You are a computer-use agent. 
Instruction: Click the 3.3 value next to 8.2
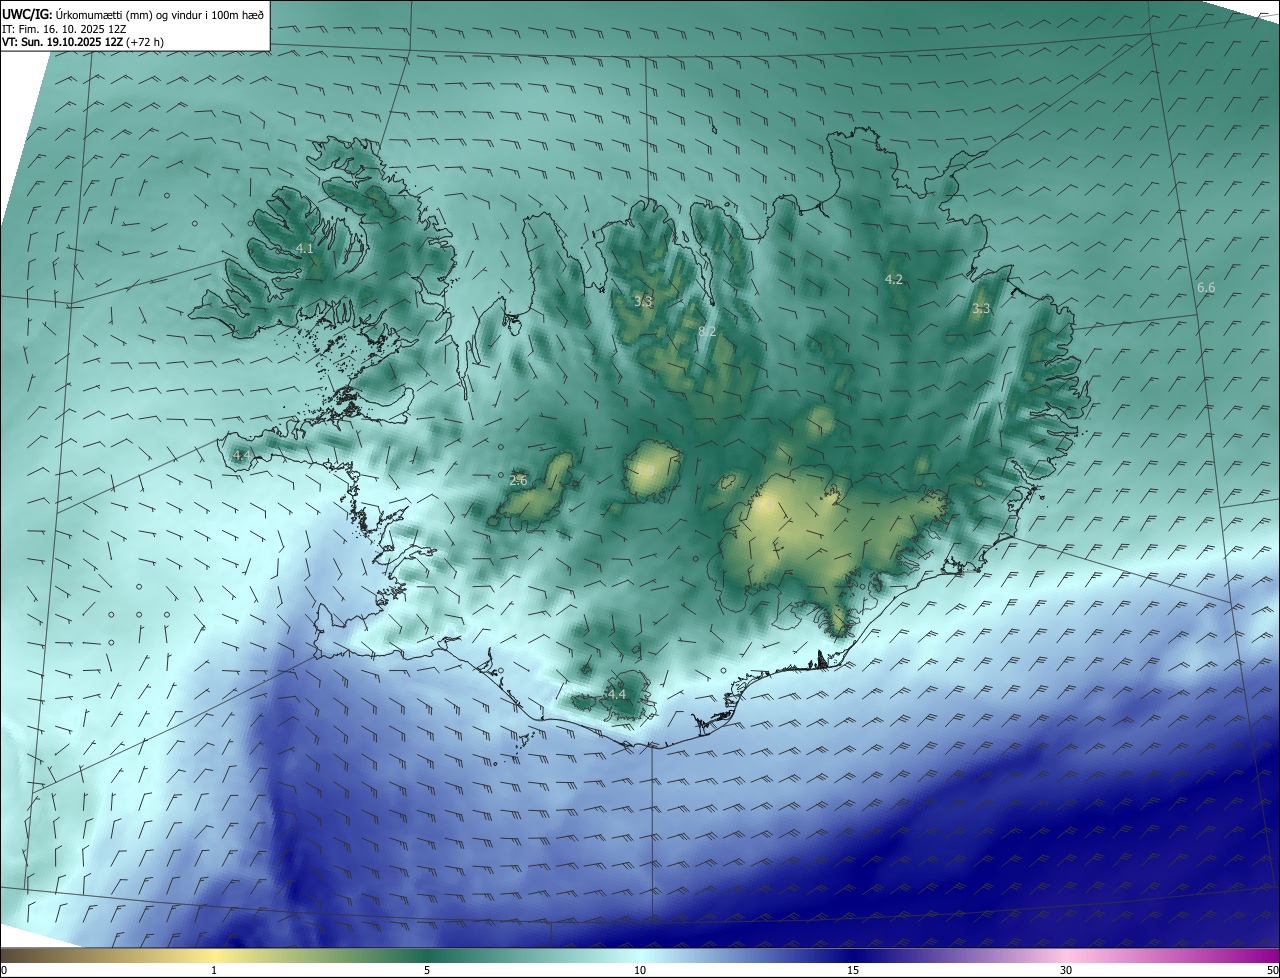click(643, 301)
